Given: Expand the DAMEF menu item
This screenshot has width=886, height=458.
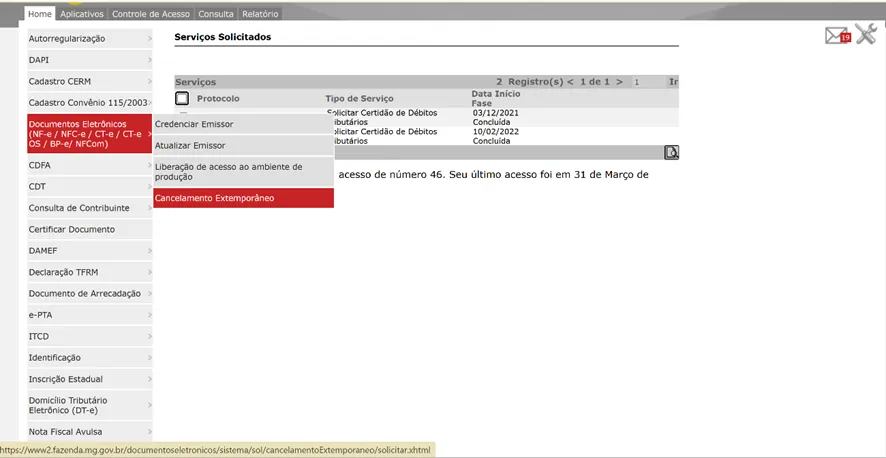Looking at the screenshot, I should click(90, 251).
